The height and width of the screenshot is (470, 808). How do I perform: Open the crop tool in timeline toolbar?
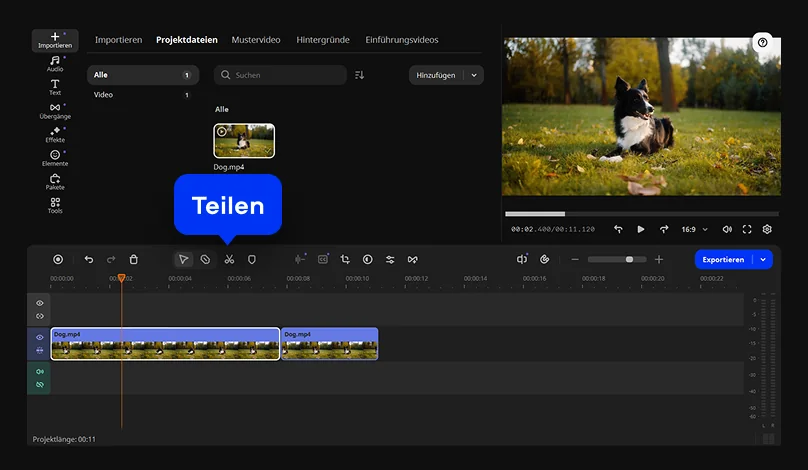click(345, 259)
